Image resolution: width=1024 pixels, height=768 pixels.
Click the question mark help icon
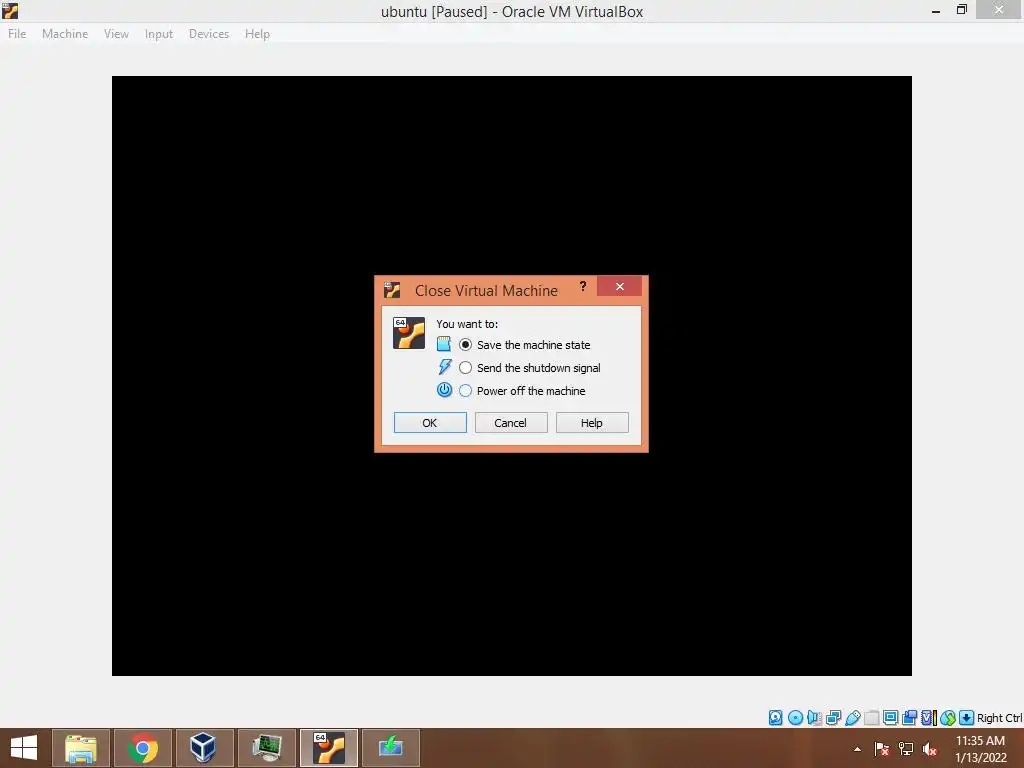(x=583, y=287)
